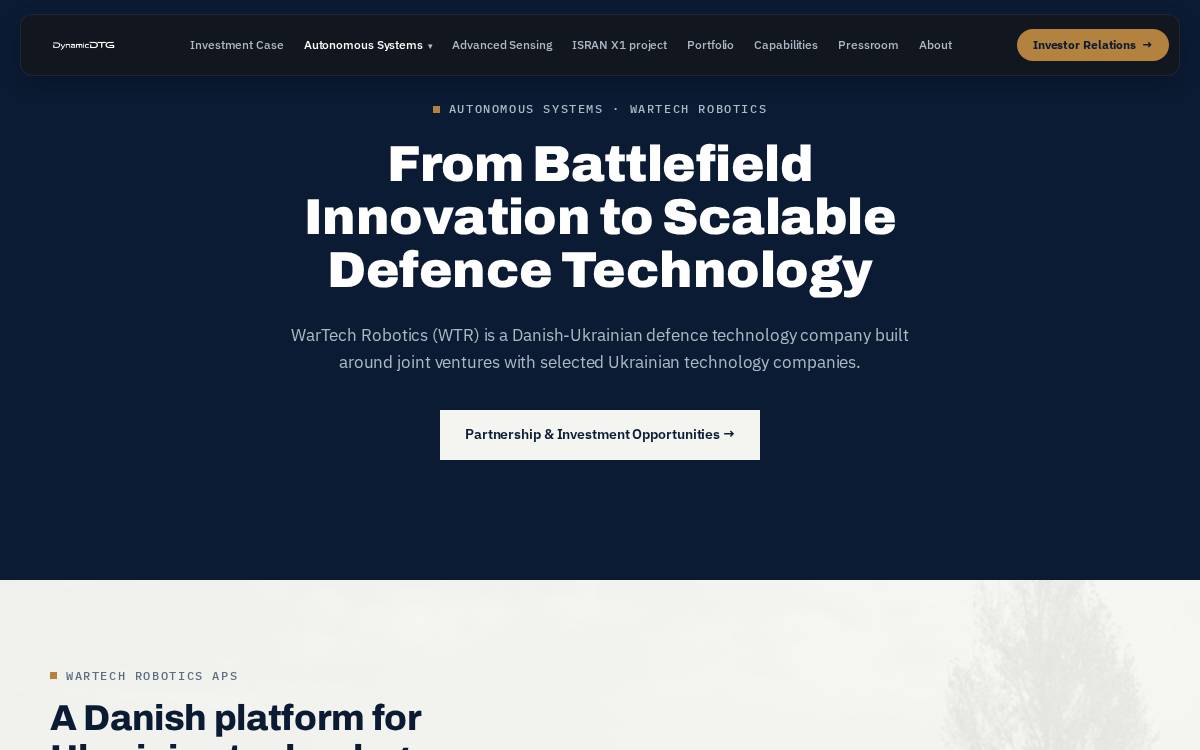1200x750 pixels.
Task: Click the 'AUTONOMOUS SYSTEMS · WARTECH ROBOTICS' label
Action: 600,109
